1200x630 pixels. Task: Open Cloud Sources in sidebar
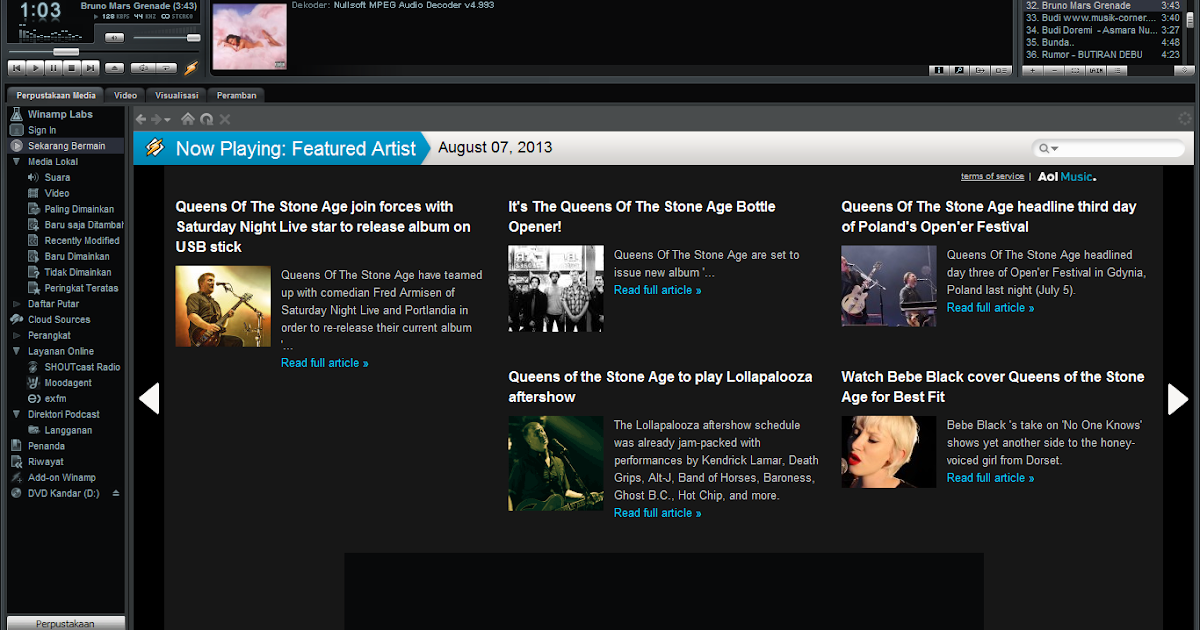click(59, 319)
